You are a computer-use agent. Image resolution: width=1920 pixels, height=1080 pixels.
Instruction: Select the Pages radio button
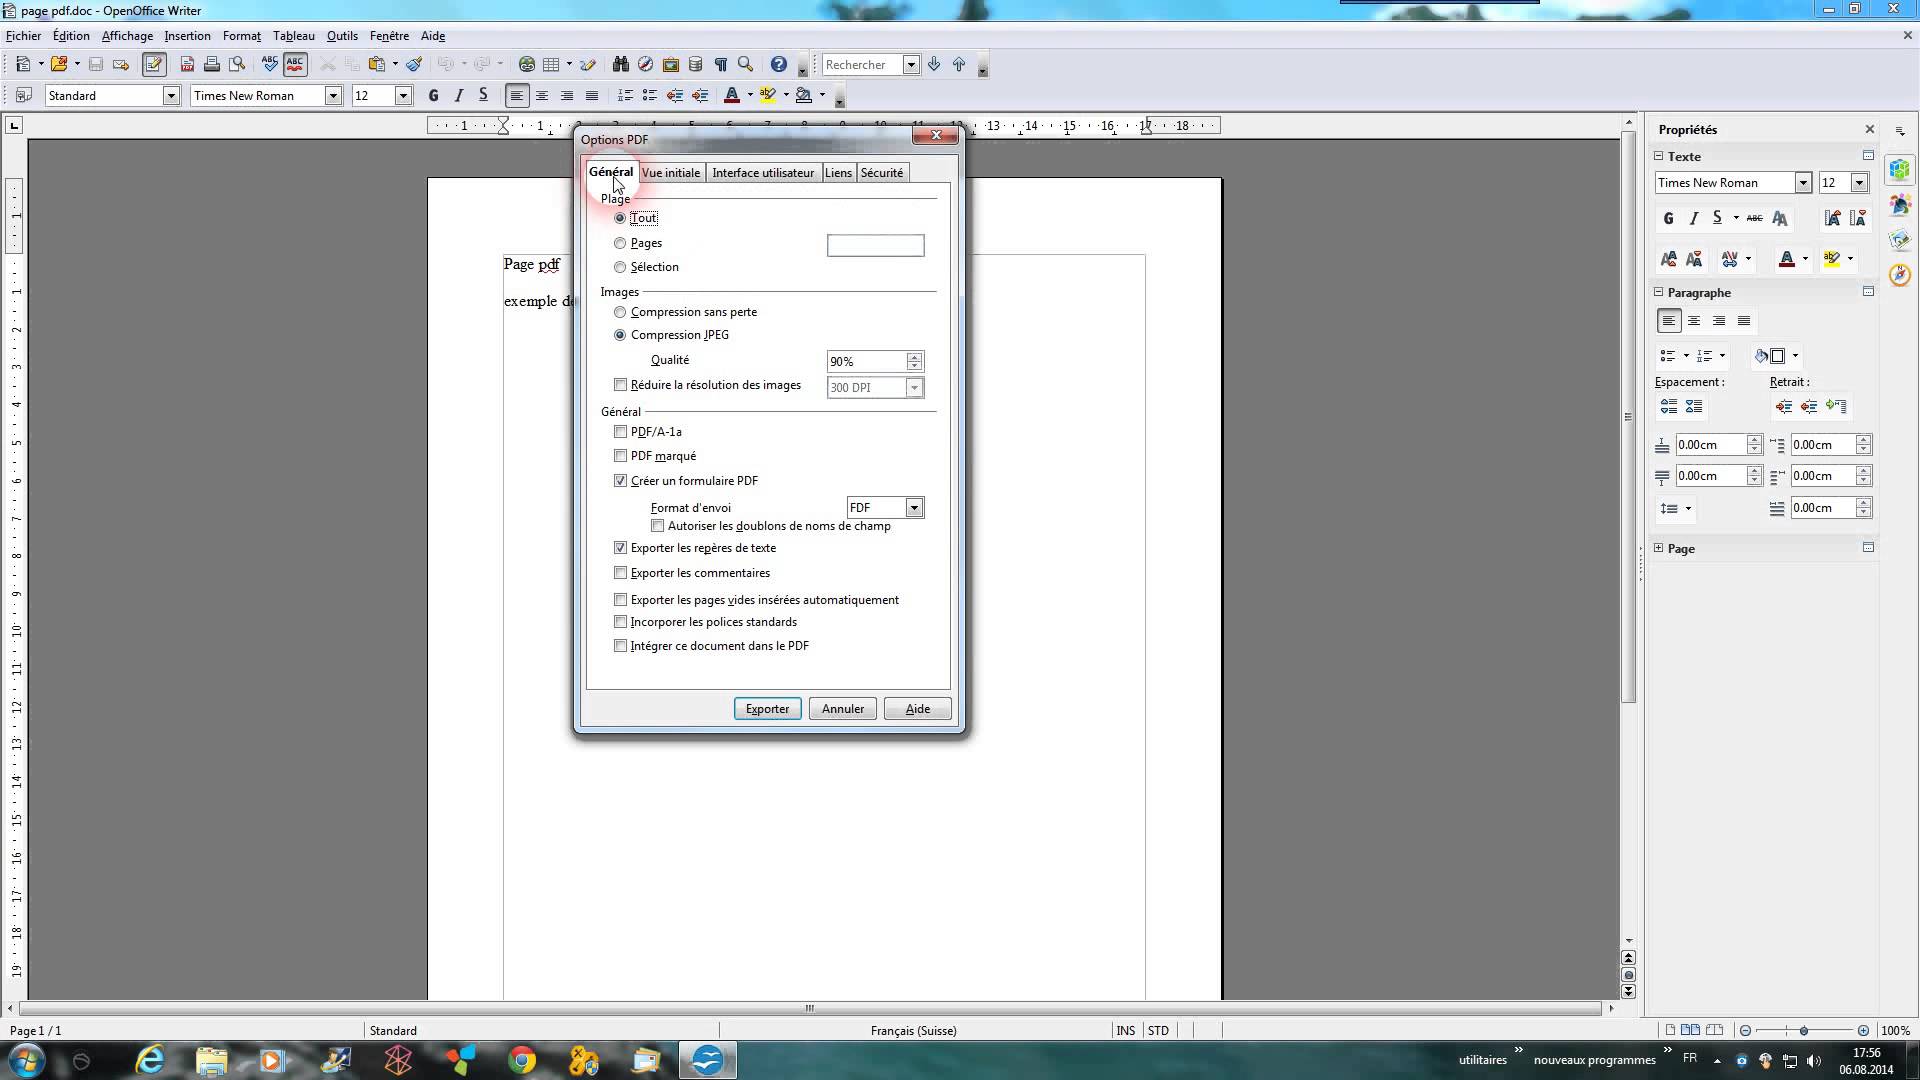pos(620,243)
